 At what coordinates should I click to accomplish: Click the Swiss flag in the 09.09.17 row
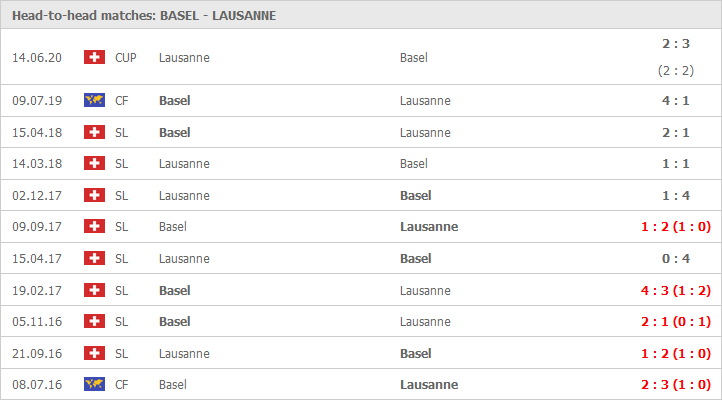click(94, 226)
